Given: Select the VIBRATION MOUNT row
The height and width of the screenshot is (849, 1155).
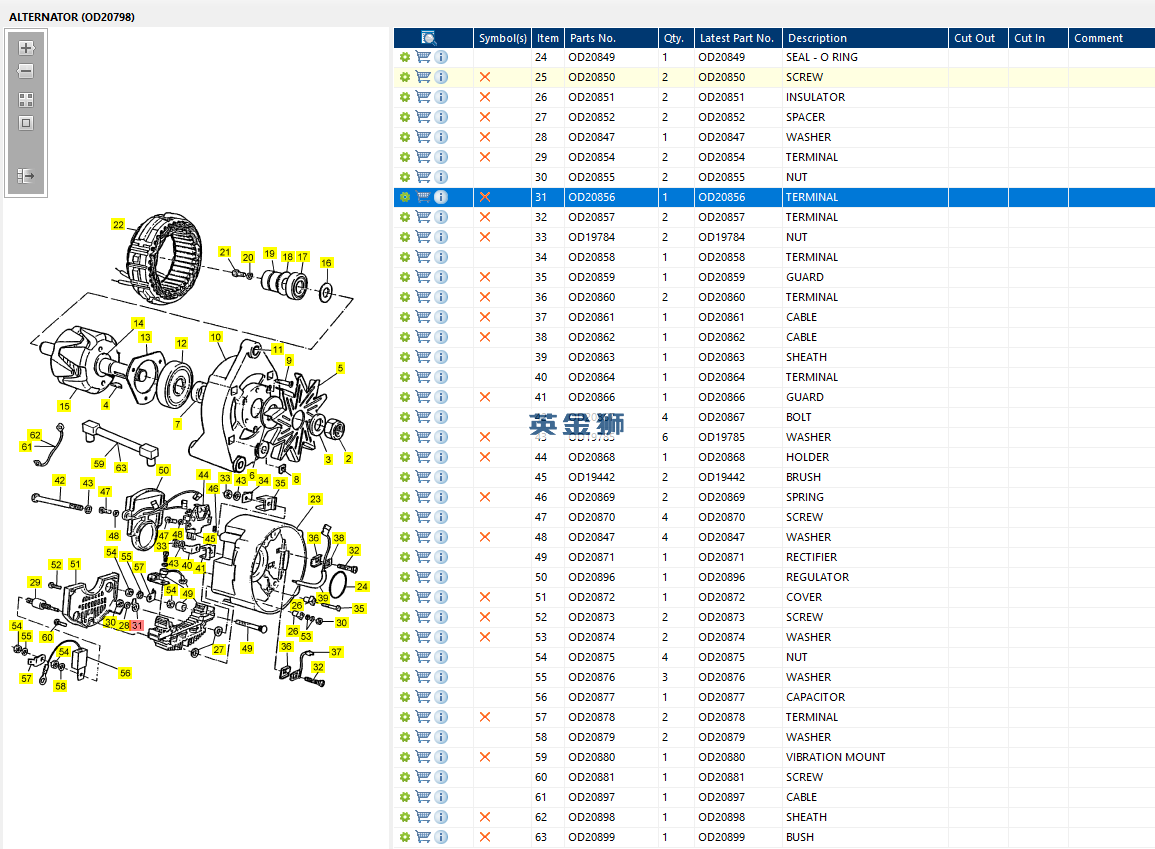Looking at the screenshot, I should (x=835, y=757).
